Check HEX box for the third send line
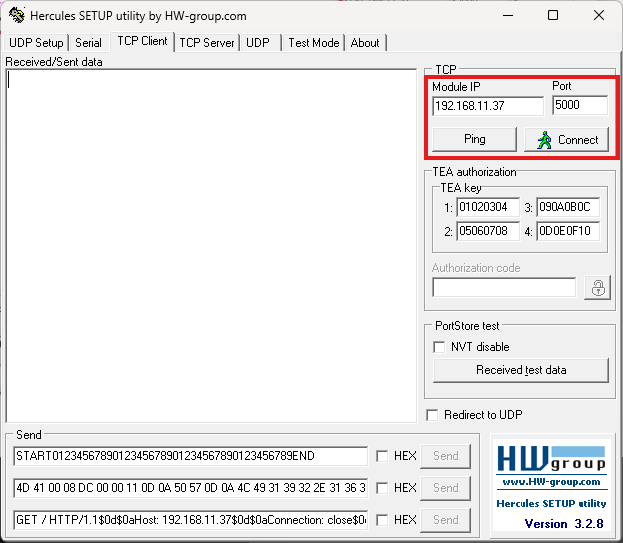The image size is (623, 543). (382, 520)
